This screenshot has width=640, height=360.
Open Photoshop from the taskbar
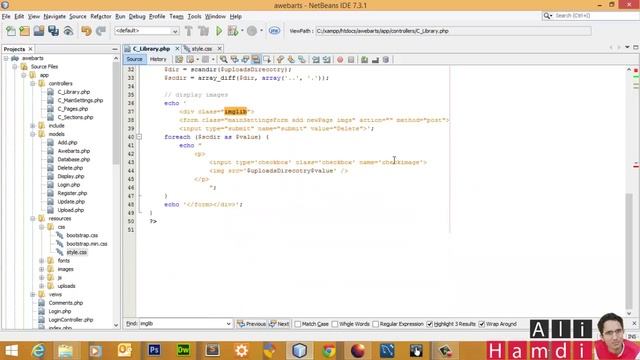click(154, 351)
